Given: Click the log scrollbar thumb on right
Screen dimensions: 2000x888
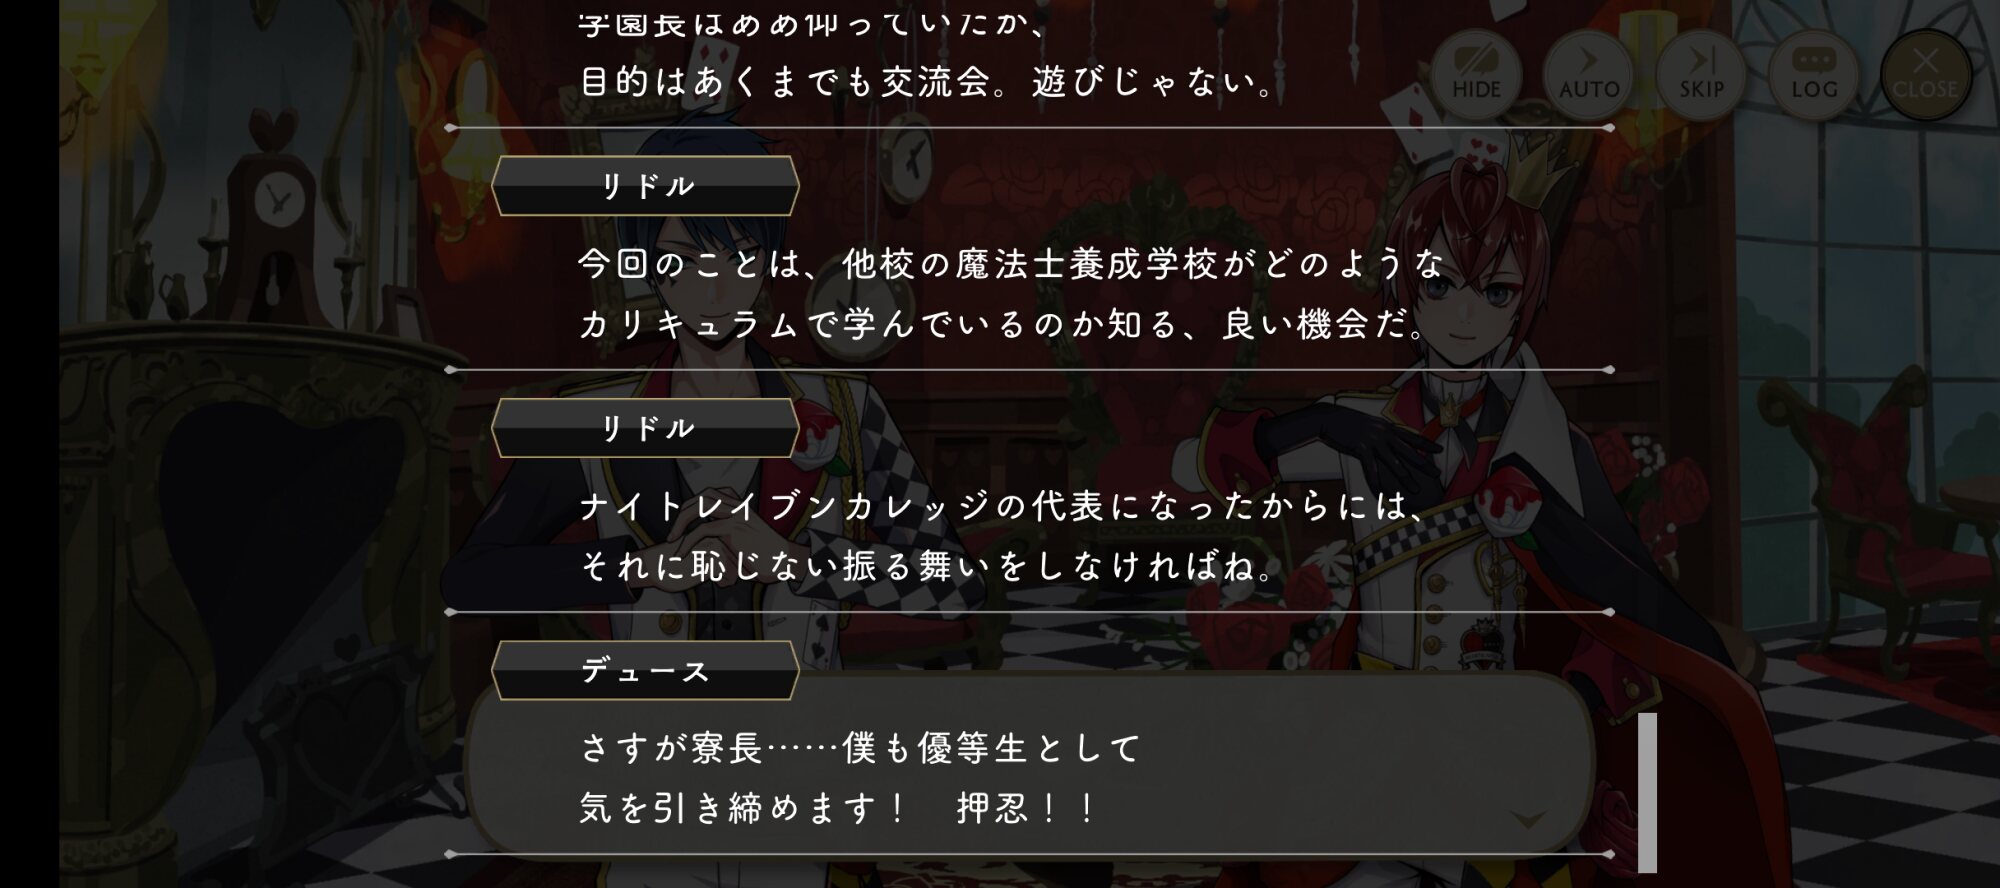Looking at the screenshot, I should (x=1647, y=792).
